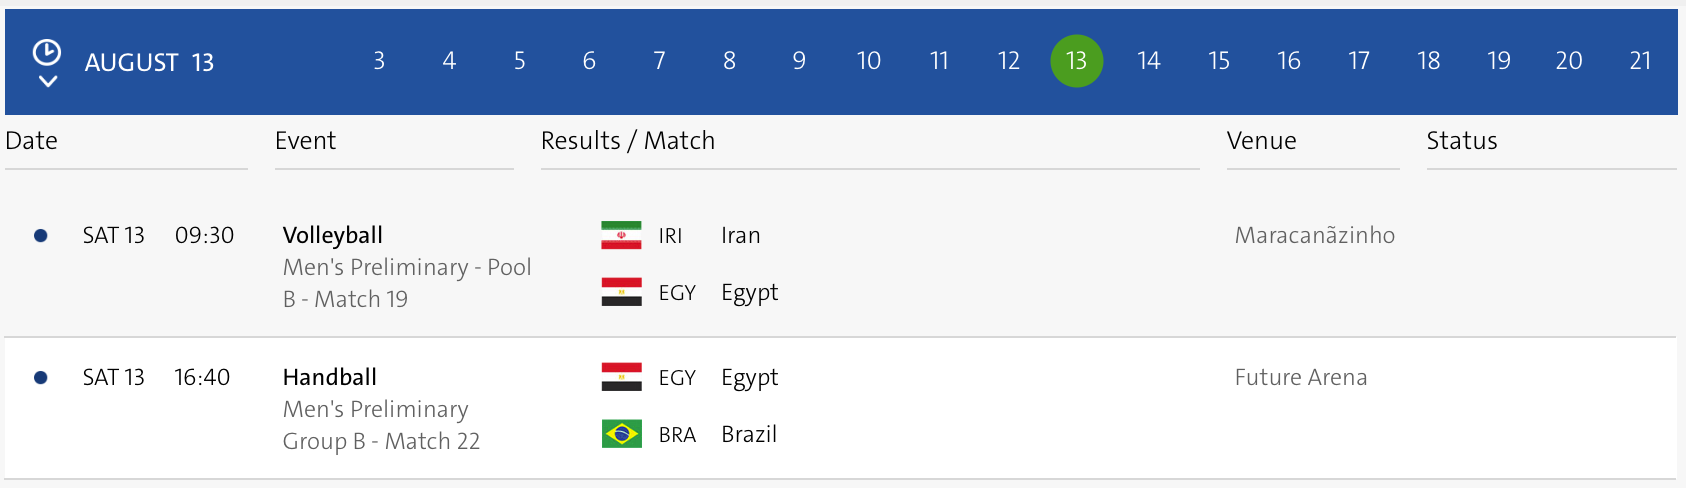
Task: Click Egypt flag in Handball match
Action: (x=621, y=377)
